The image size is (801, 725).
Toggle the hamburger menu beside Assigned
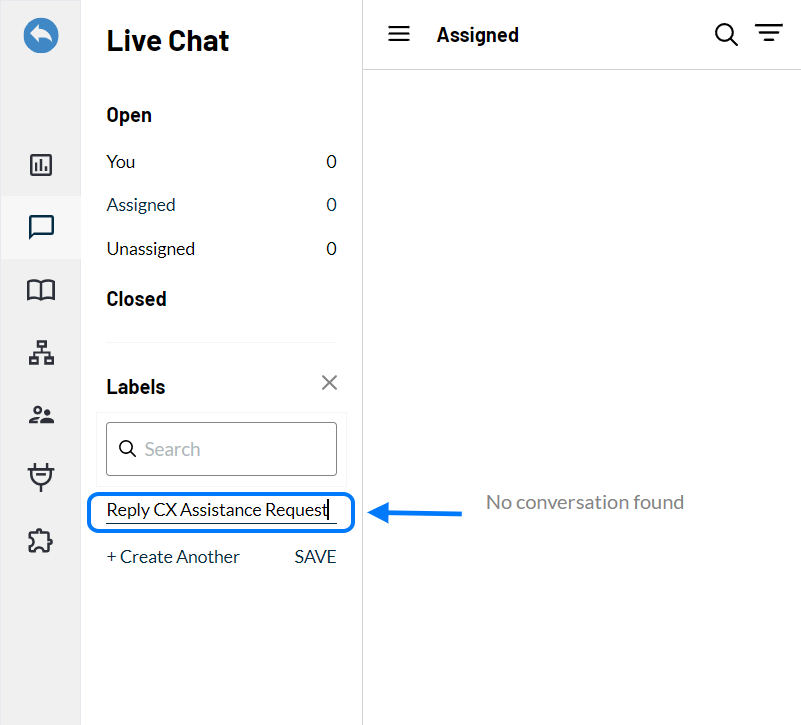pyautogui.click(x=399, y=34)
